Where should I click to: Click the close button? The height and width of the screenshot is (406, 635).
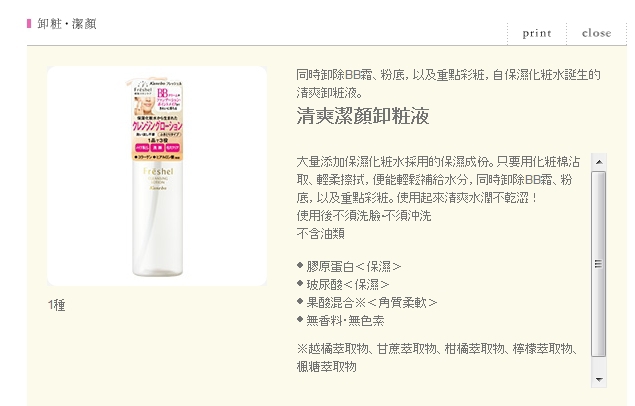596,33
